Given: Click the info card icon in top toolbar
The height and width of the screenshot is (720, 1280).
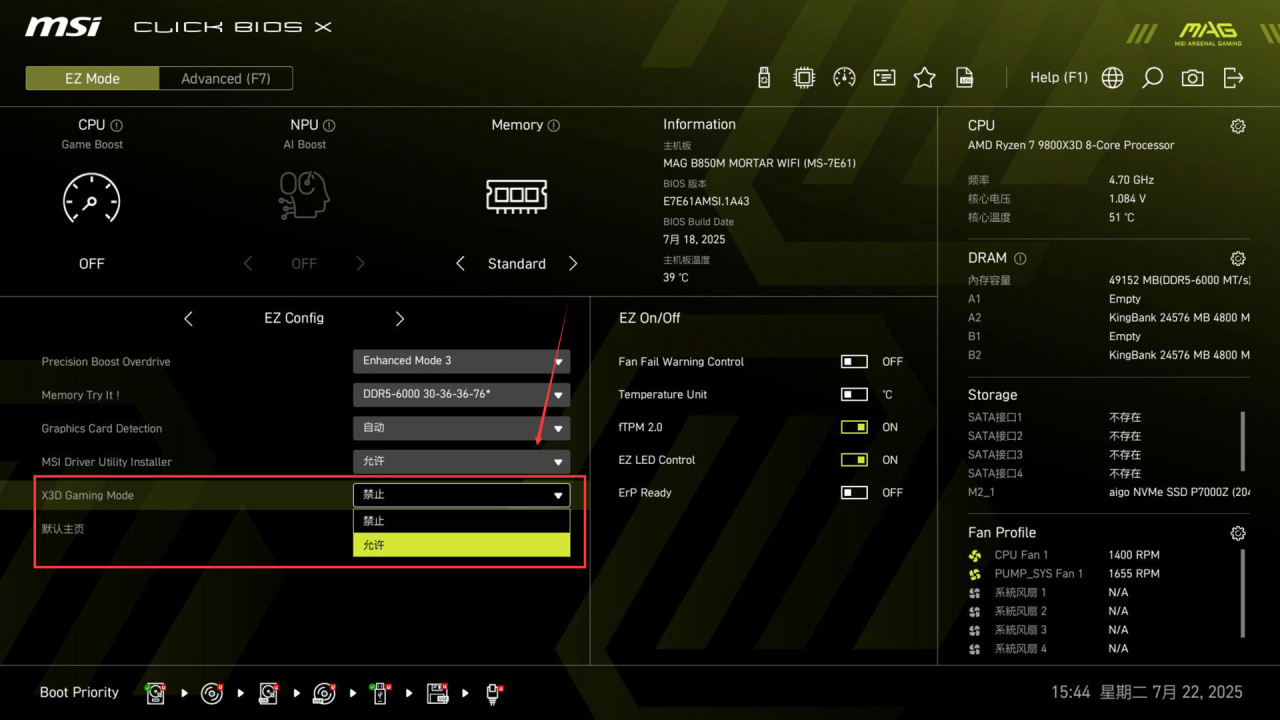Looking at the screenshot, I should pos(884,78).
